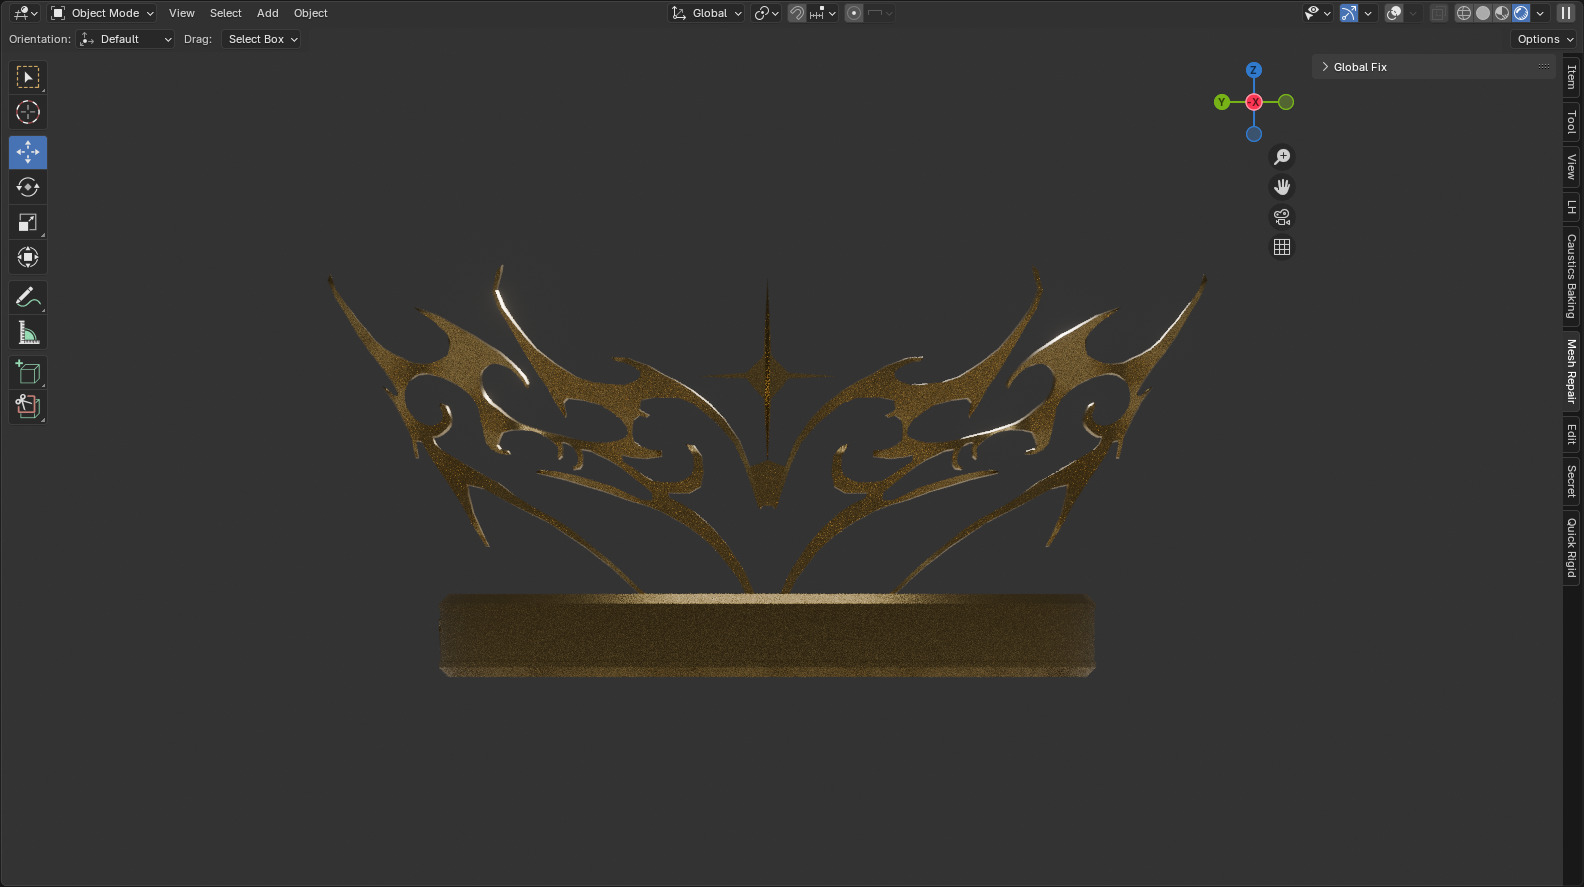Click the negative Z blue gizmo circle
1584x887 pixels.
pyautogui.click(x=1254, y=134)
